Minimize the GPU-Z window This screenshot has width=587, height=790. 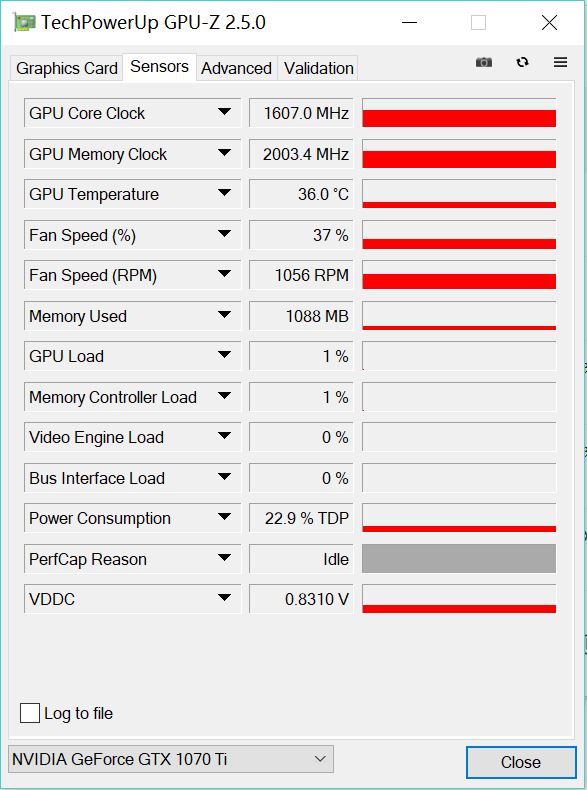tap(409, 23)
